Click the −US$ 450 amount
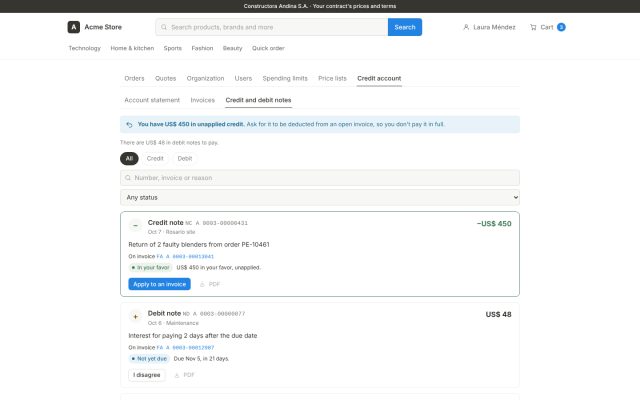The height and width of the screenshot is (400, 640). [x=494, y=224]
